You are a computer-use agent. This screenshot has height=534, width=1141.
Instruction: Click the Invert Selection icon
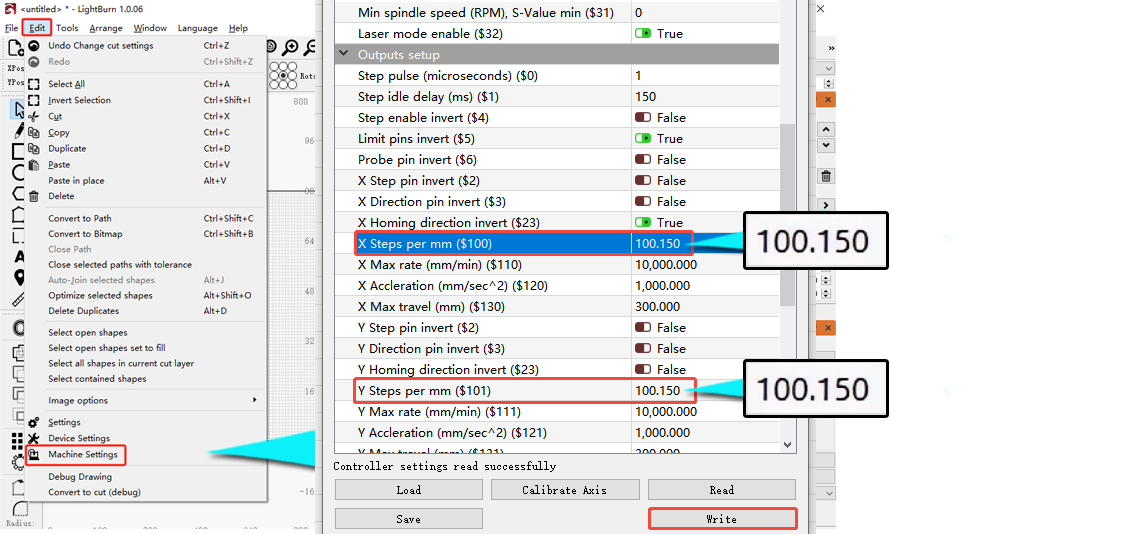click(x=33, y=100)
